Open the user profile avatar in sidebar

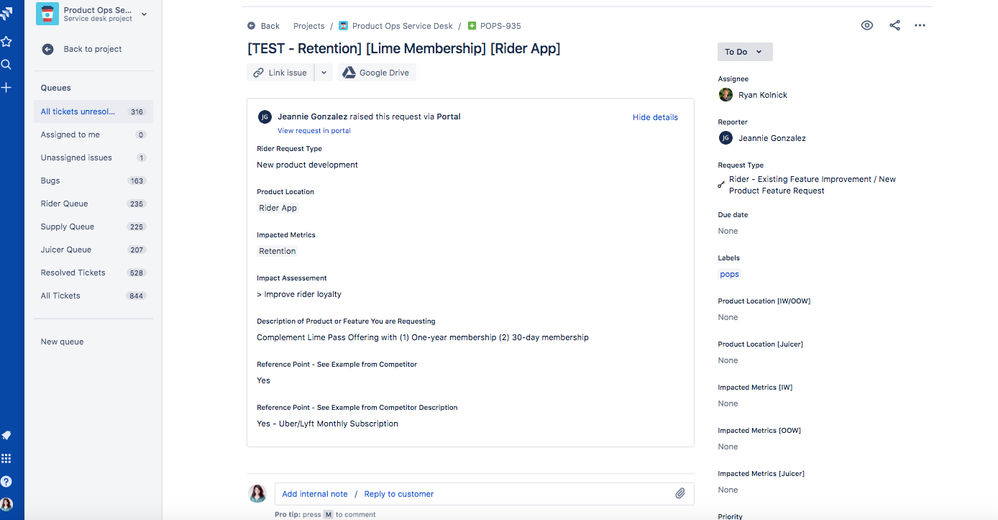[6, 504]
